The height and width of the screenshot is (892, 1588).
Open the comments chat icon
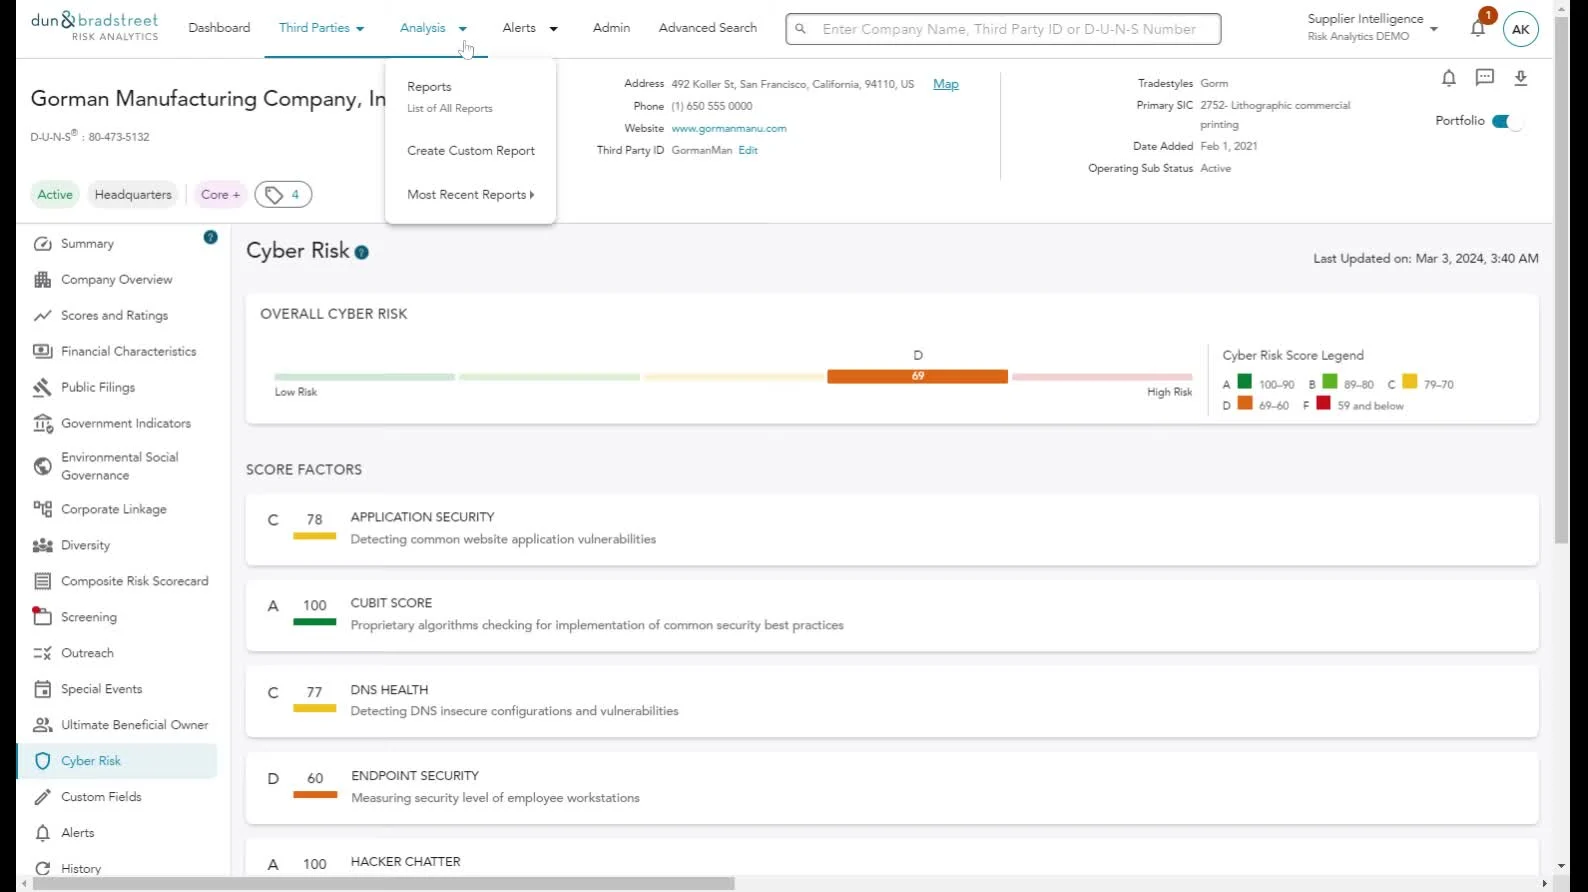click(1485, 78)
